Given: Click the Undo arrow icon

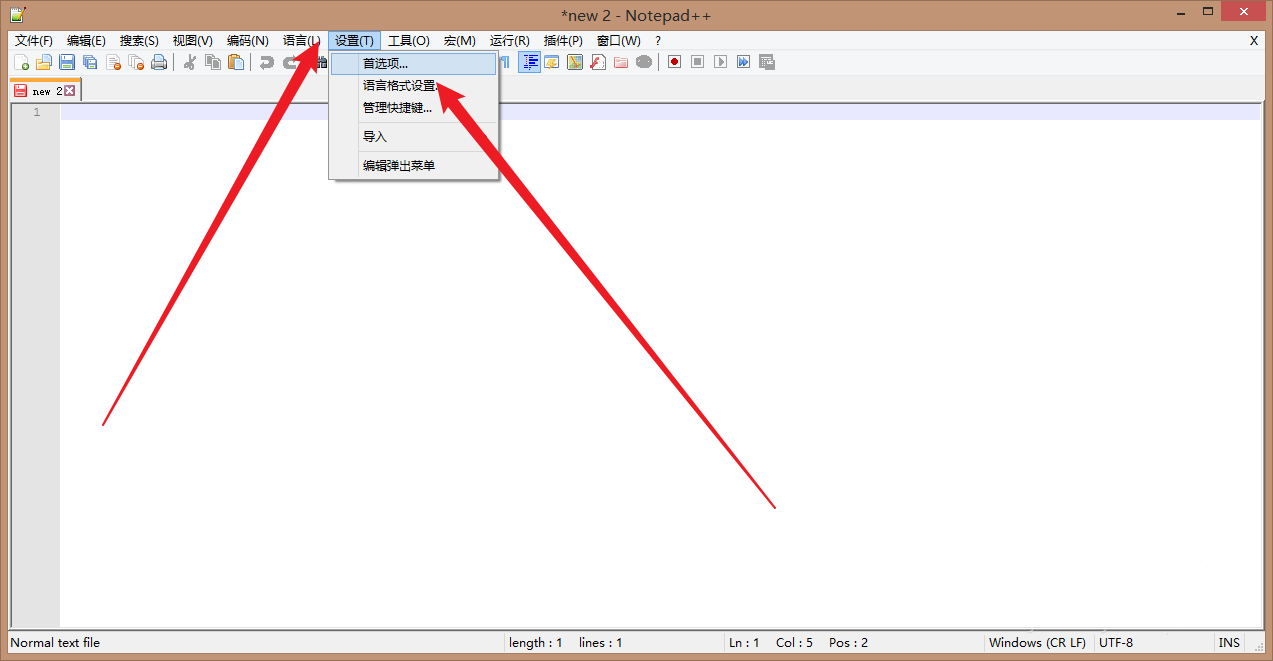Looking at the screenshot, I should pyautogui.click(x=266, y=62).
